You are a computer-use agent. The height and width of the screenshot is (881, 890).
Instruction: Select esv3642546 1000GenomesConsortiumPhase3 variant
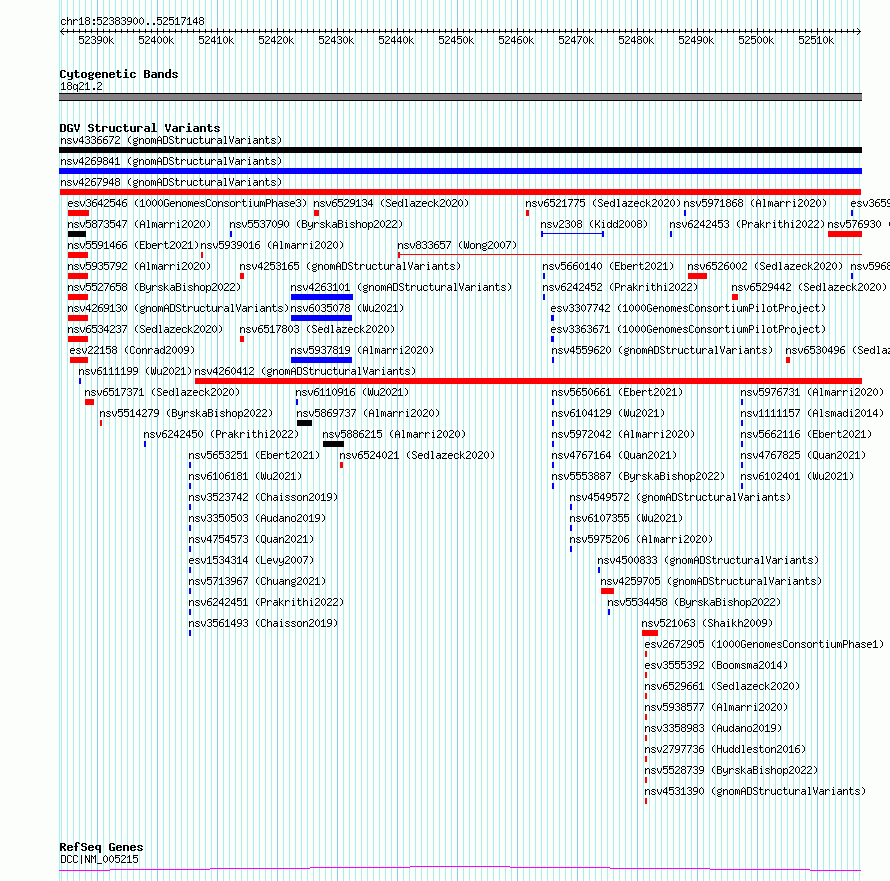(187, 203)
